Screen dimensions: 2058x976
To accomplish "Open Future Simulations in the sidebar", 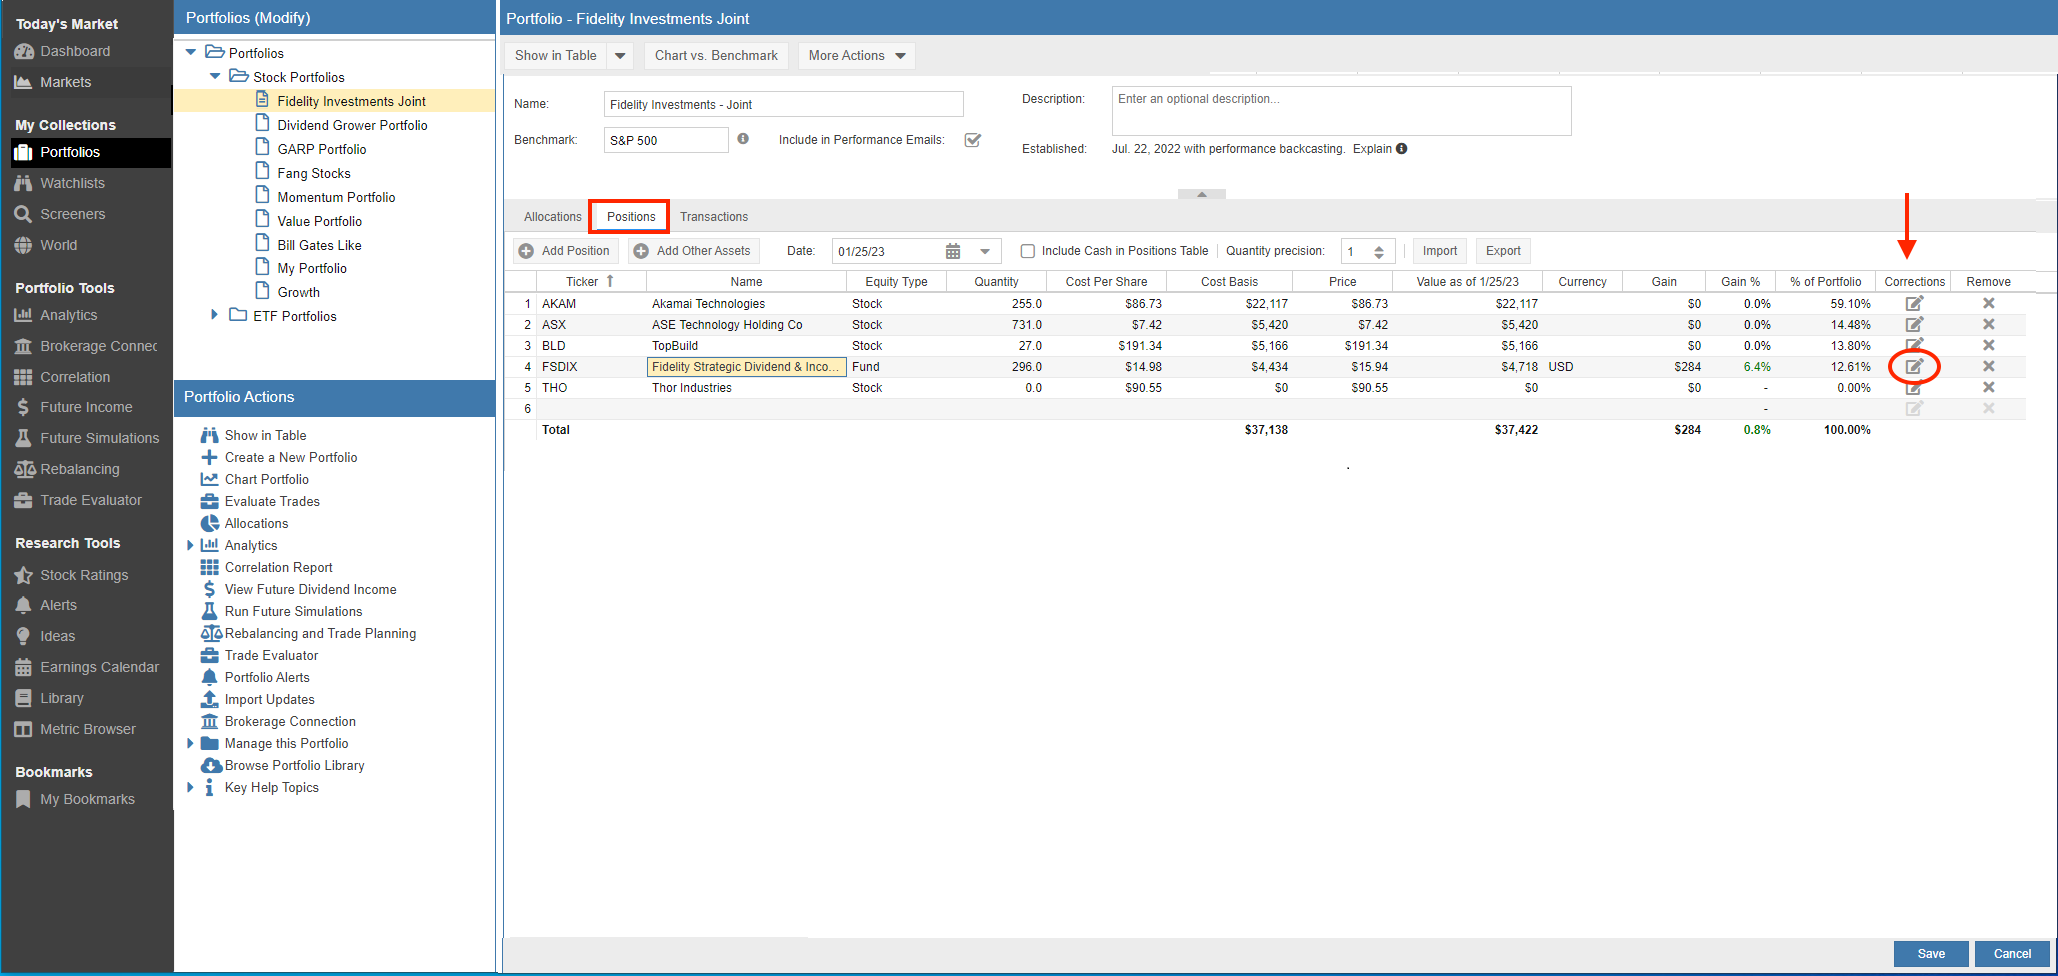I will tap(99, 438).
